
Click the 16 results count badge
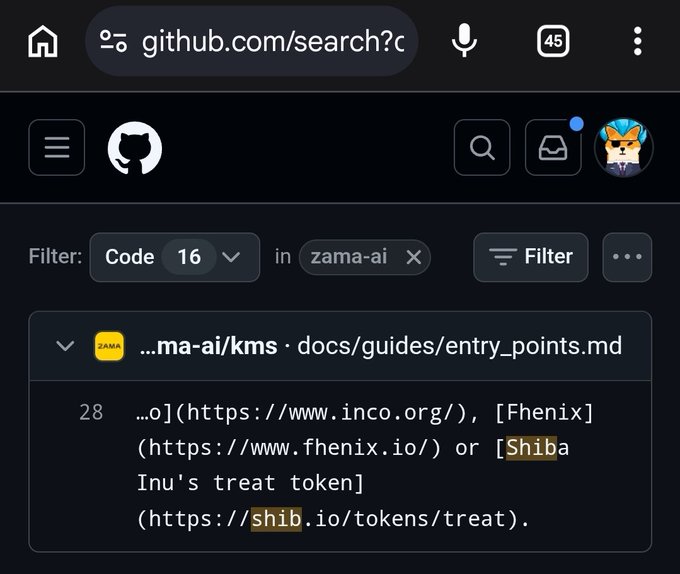189,257
